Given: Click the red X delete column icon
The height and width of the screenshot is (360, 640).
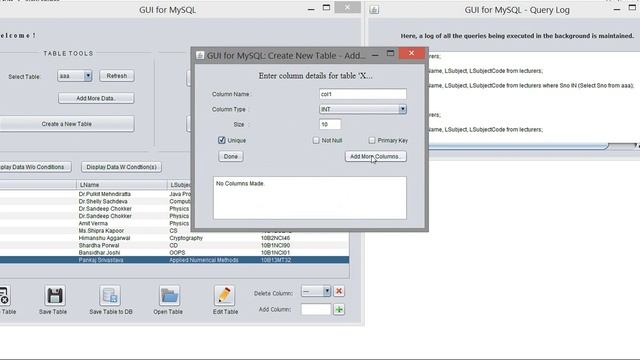Looking at the screenshot, I should pyautogui.click(x=339, y=291).
